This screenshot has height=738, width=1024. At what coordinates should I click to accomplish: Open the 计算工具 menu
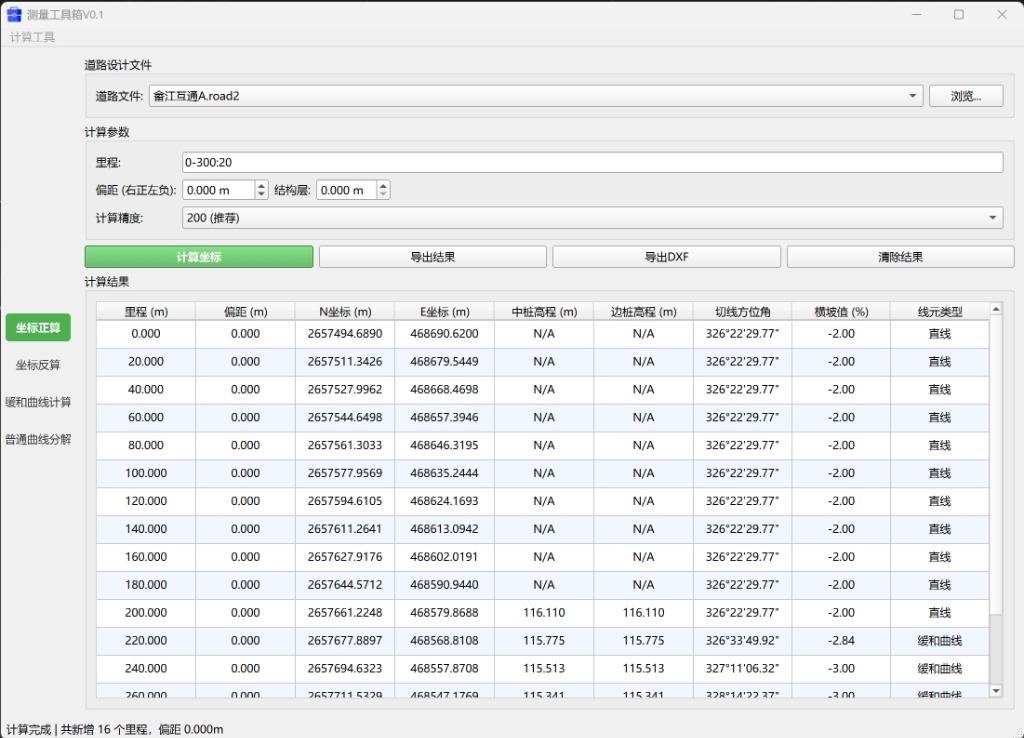click(32, 37)
